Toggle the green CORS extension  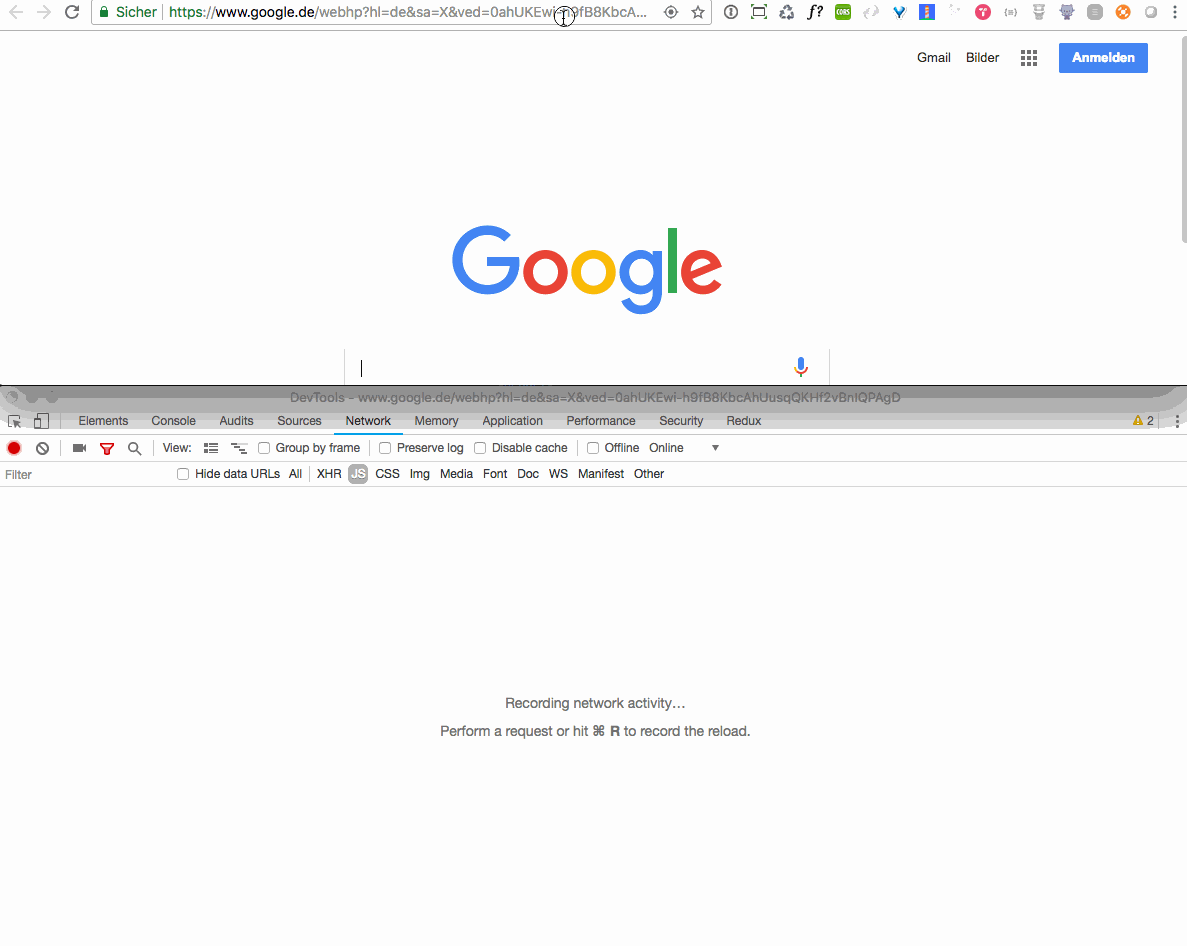point(843,12)
